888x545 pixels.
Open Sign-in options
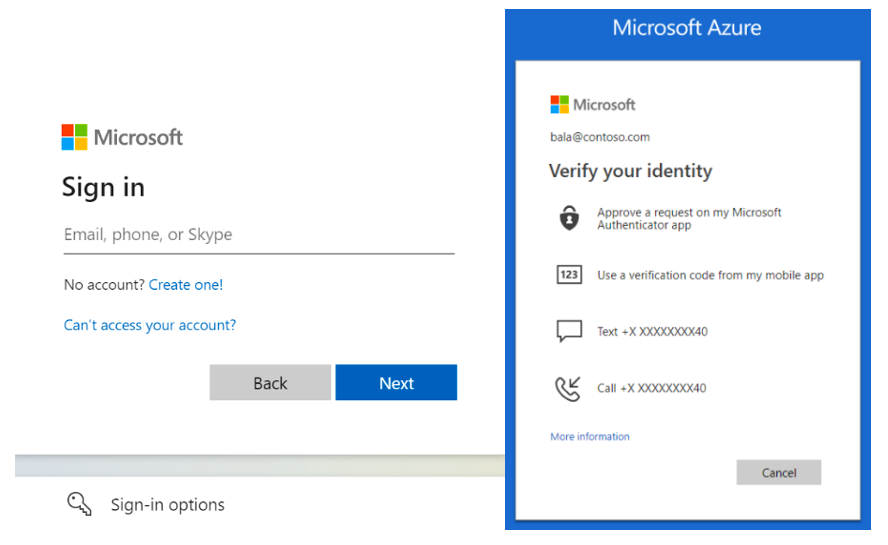pos(168,504)
